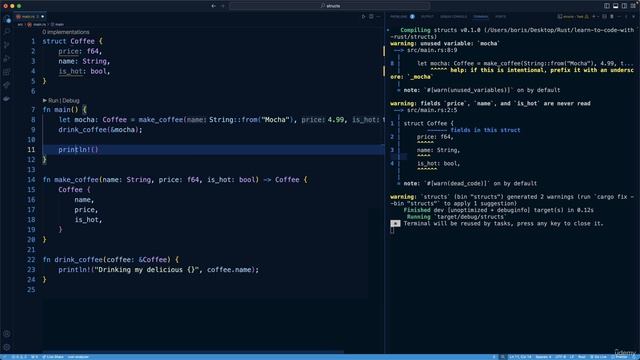Click the 0 implementations code lens
Viewport: 640px width, 360px height.
[66, 32]
